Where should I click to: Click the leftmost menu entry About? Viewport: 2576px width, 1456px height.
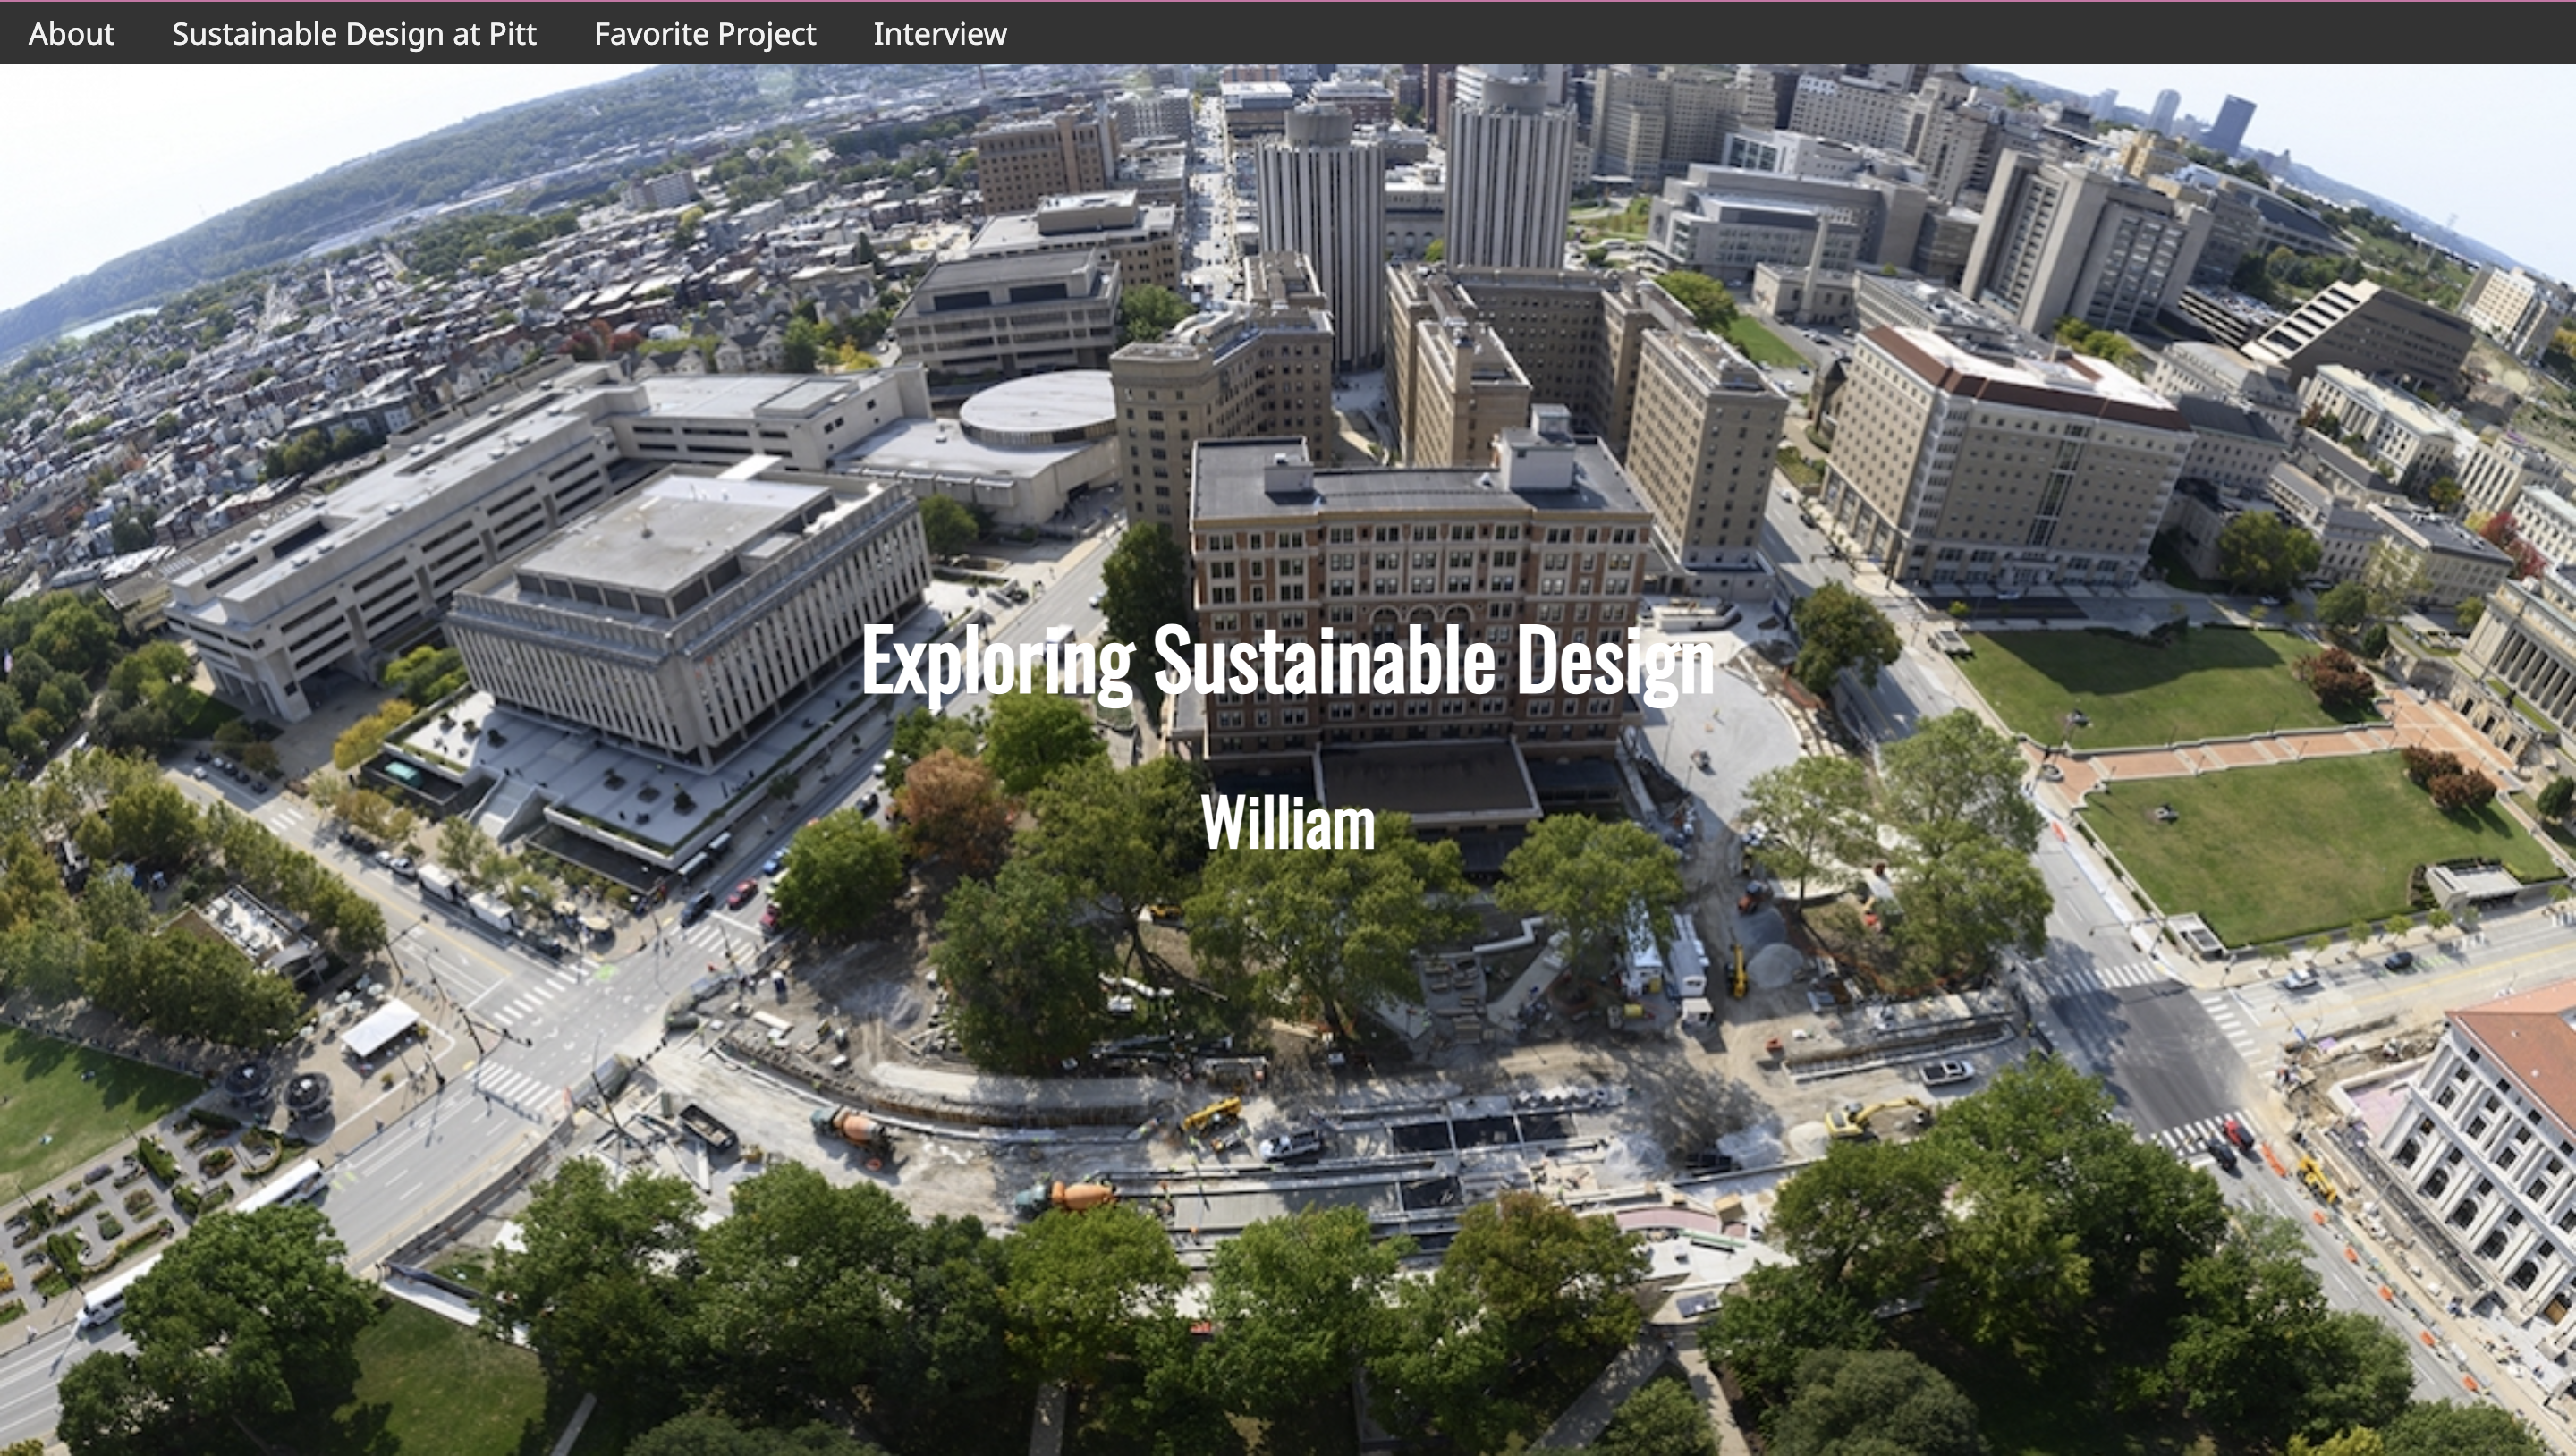pos(70,34)
